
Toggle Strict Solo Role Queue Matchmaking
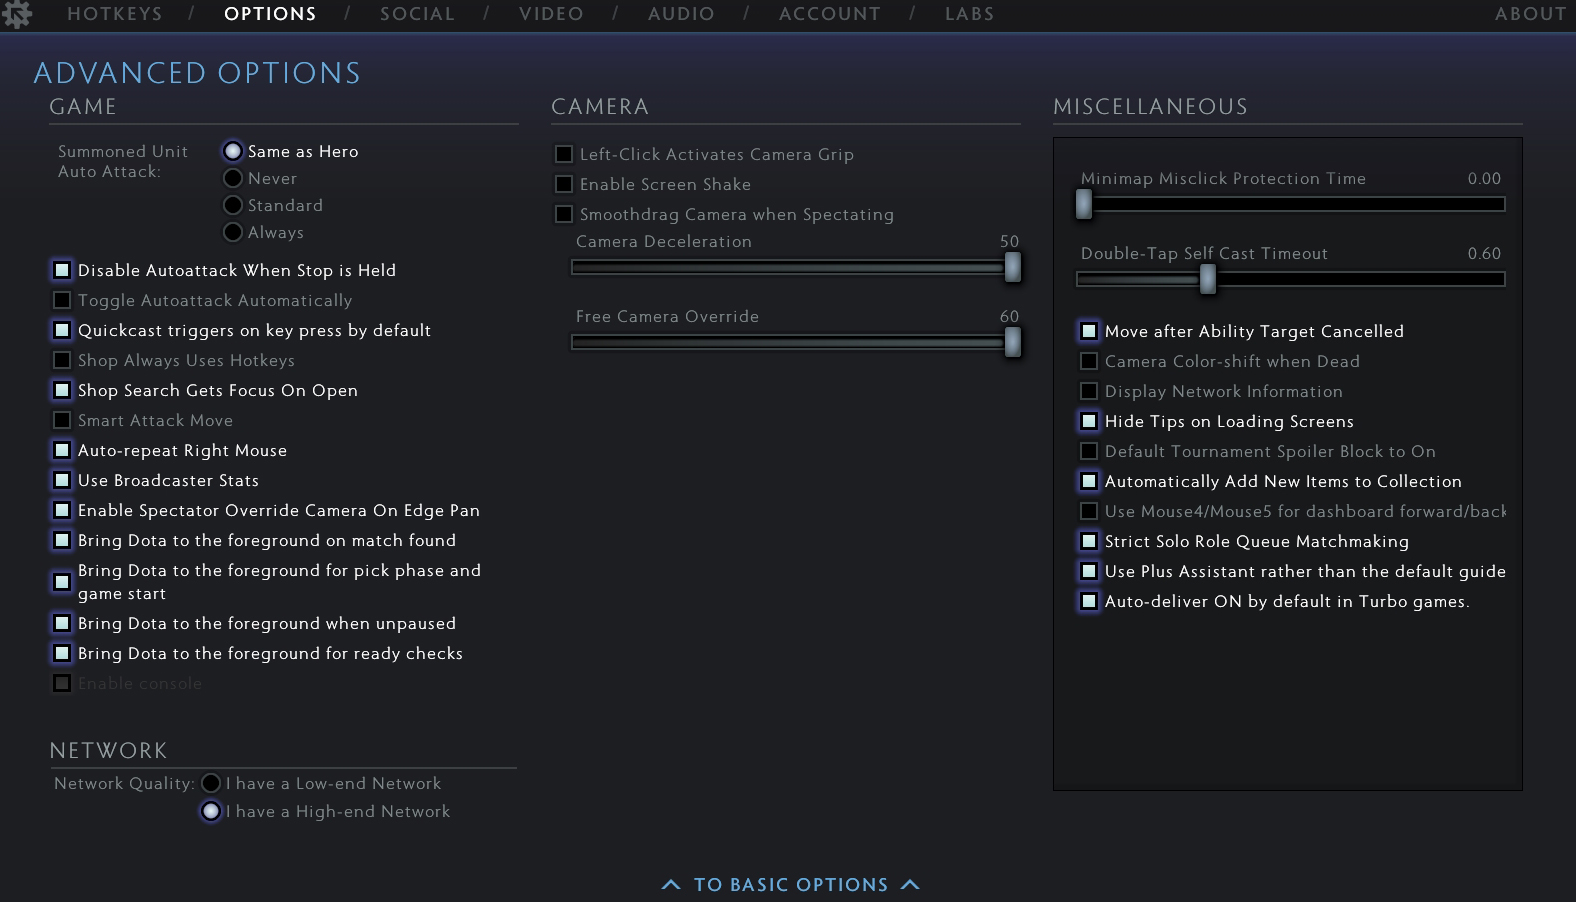(x=1089, y=541)
